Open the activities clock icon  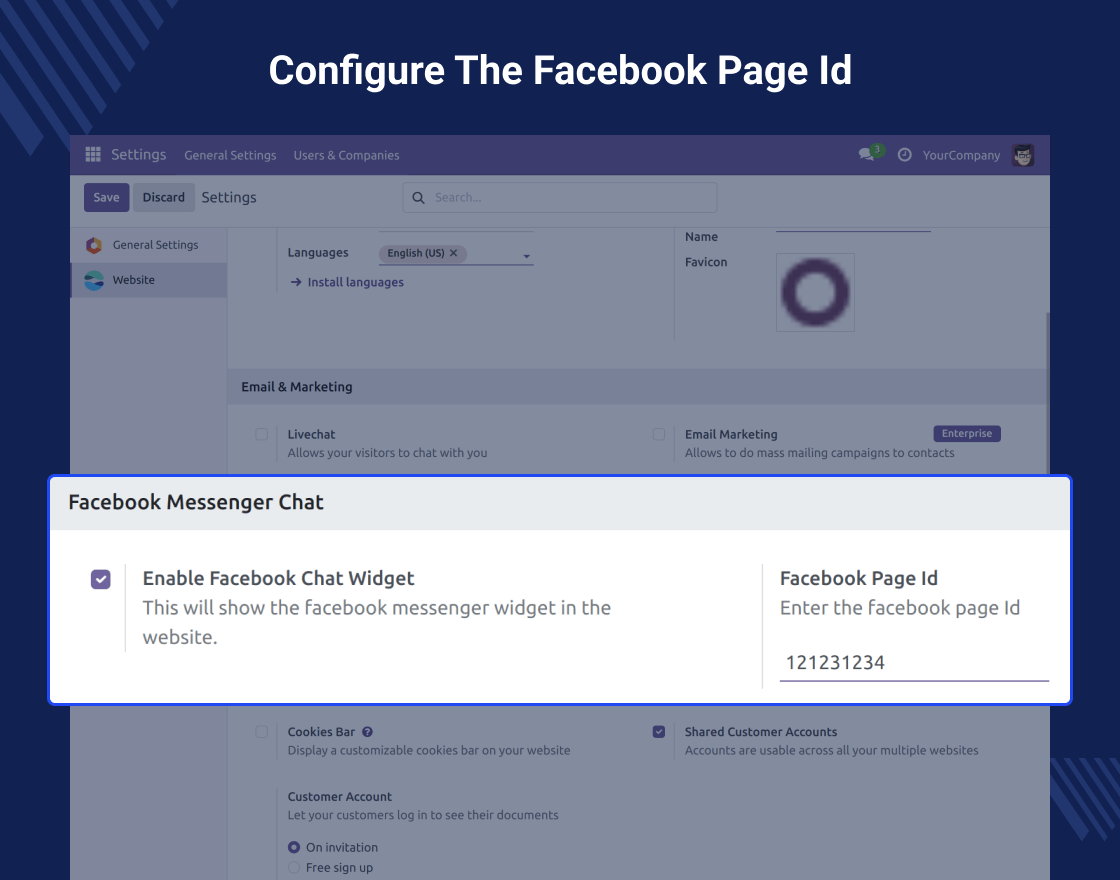coord(904,155)
